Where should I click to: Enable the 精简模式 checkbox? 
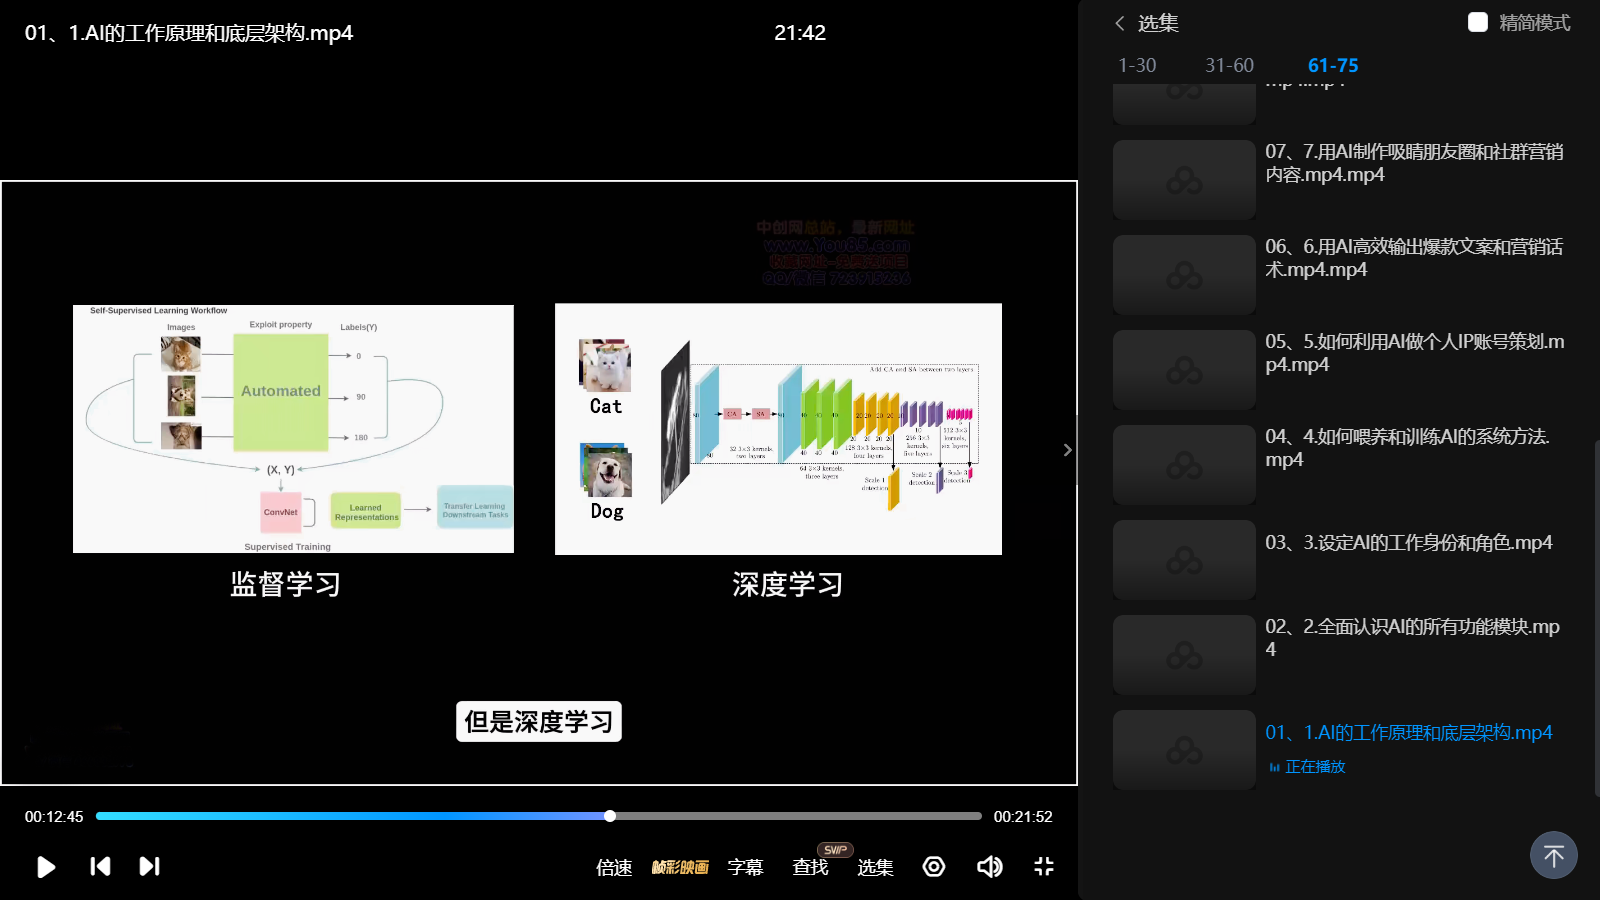pyautogui.click(x=1478, y=22)
